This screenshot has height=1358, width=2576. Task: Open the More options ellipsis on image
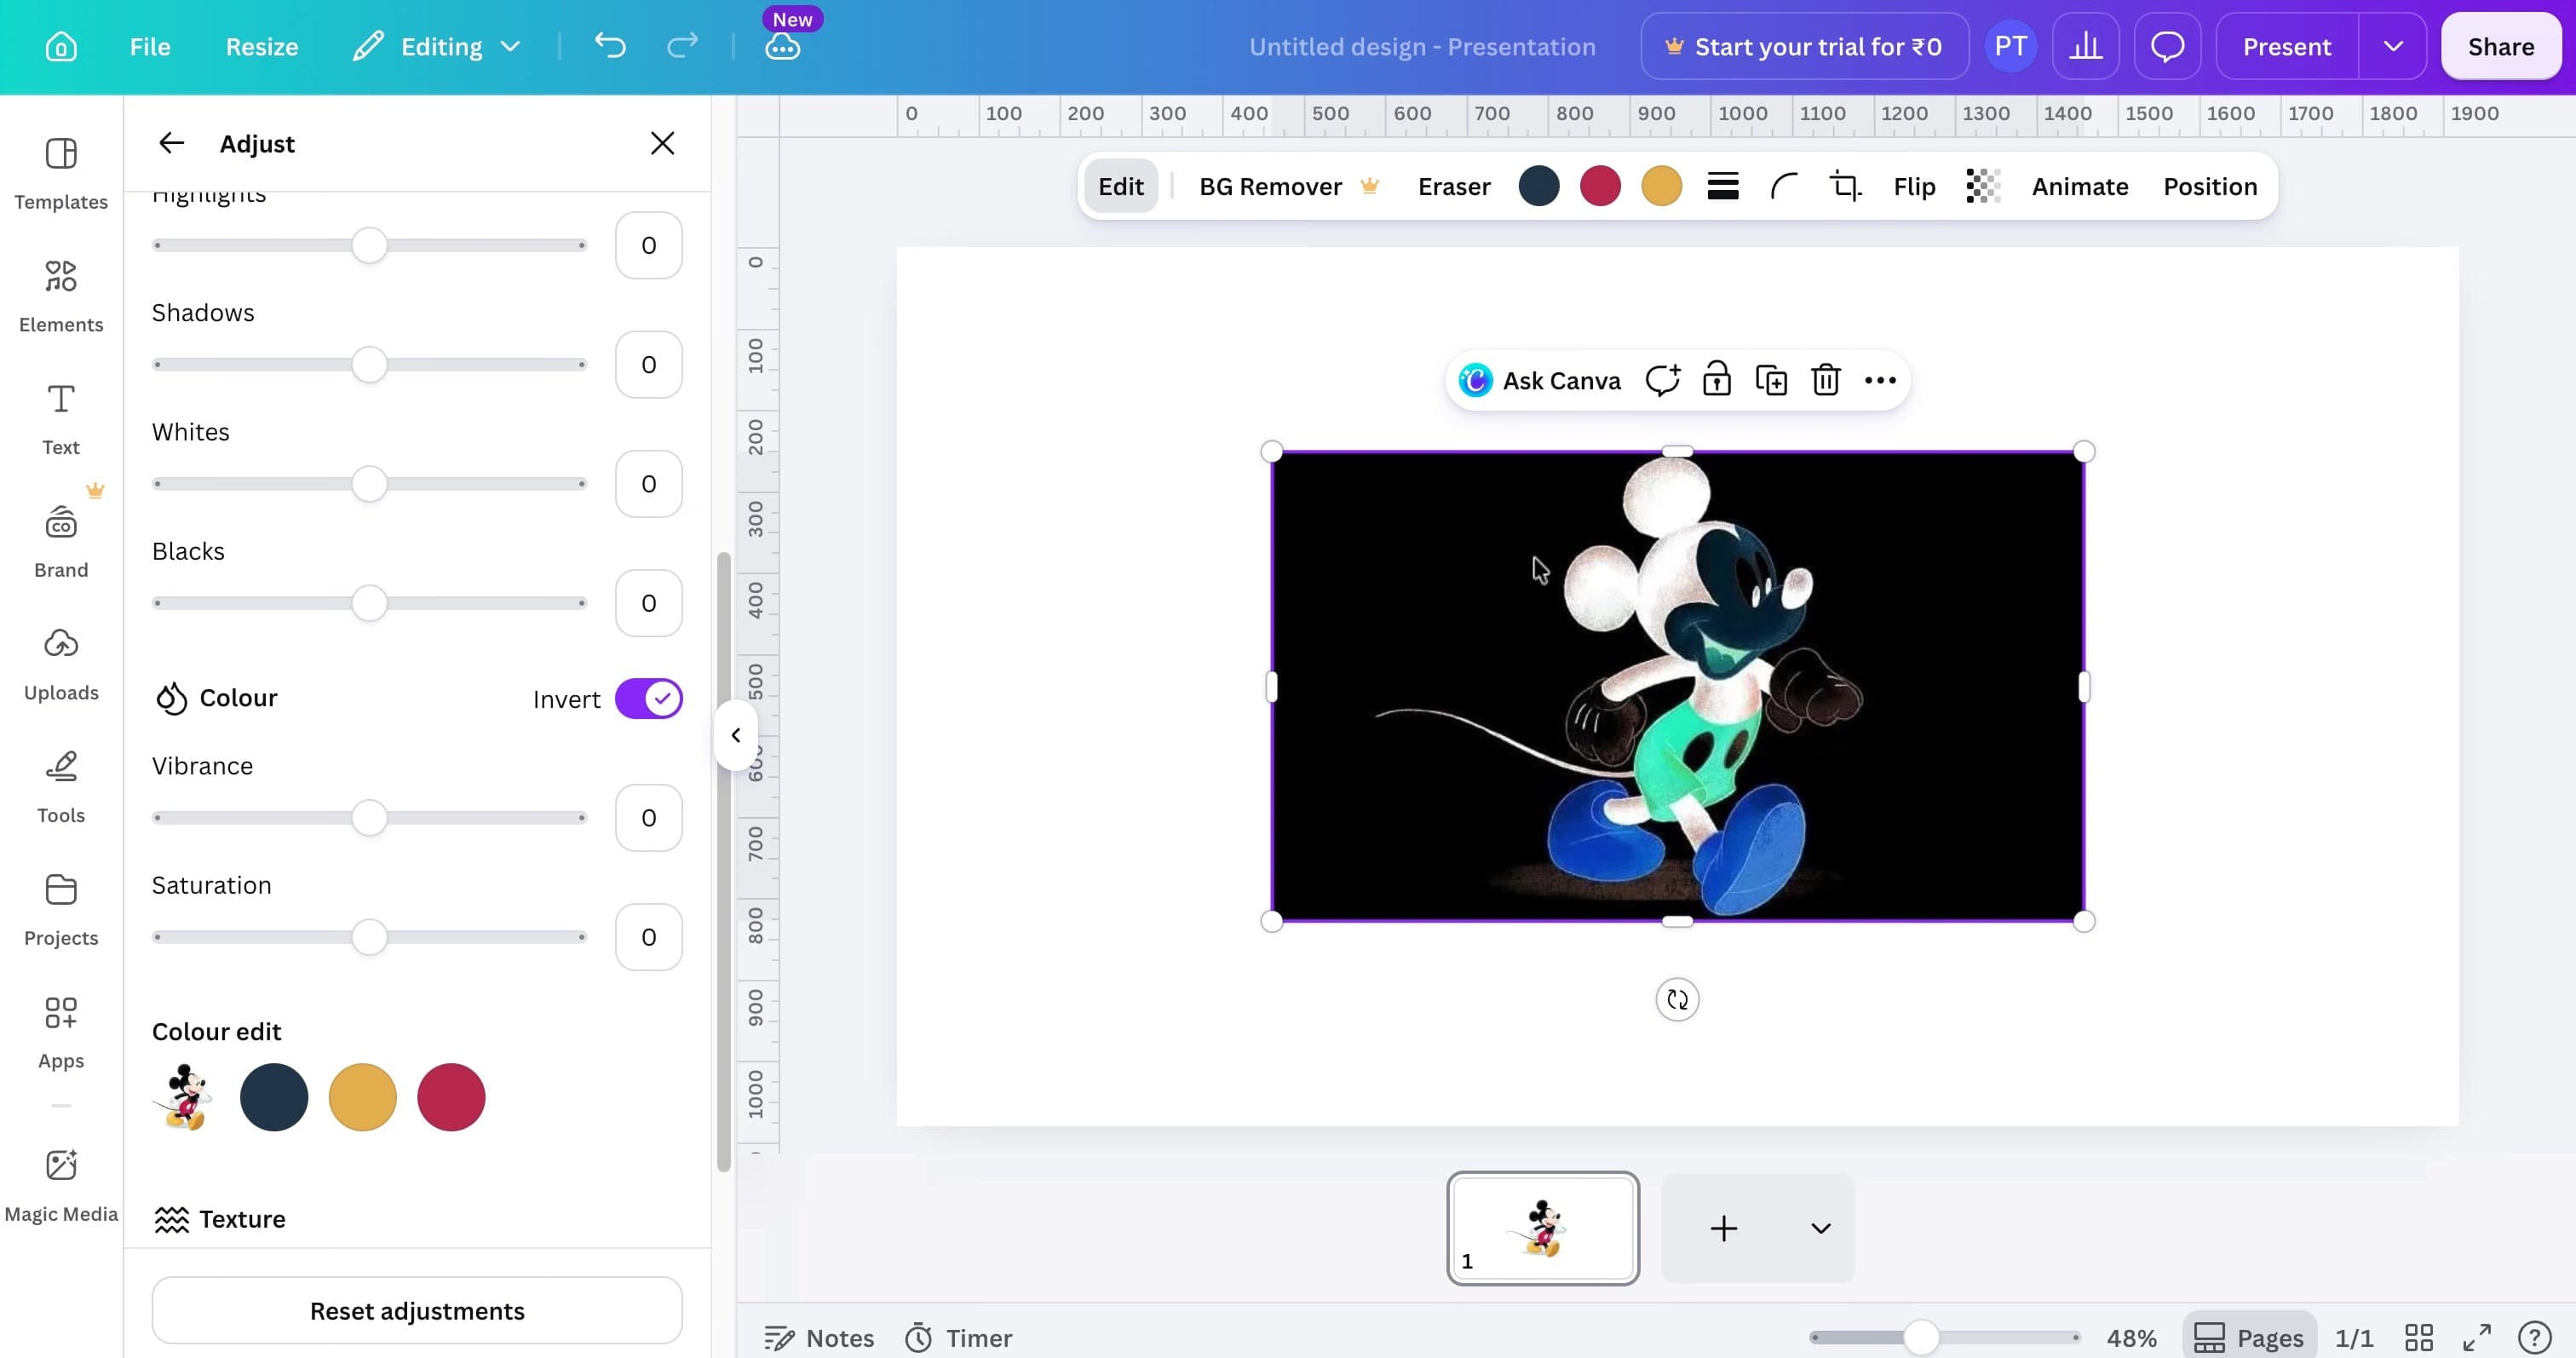point(1880,380)
